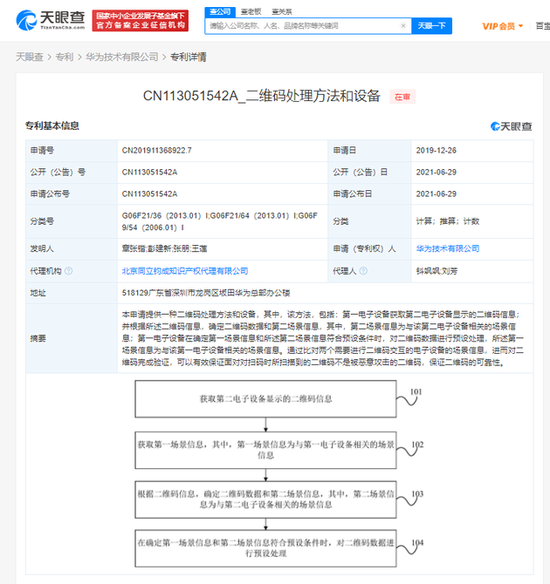Click help icon next to 代理人
This screenshot has width=550, height=584.
coord(363,271)
